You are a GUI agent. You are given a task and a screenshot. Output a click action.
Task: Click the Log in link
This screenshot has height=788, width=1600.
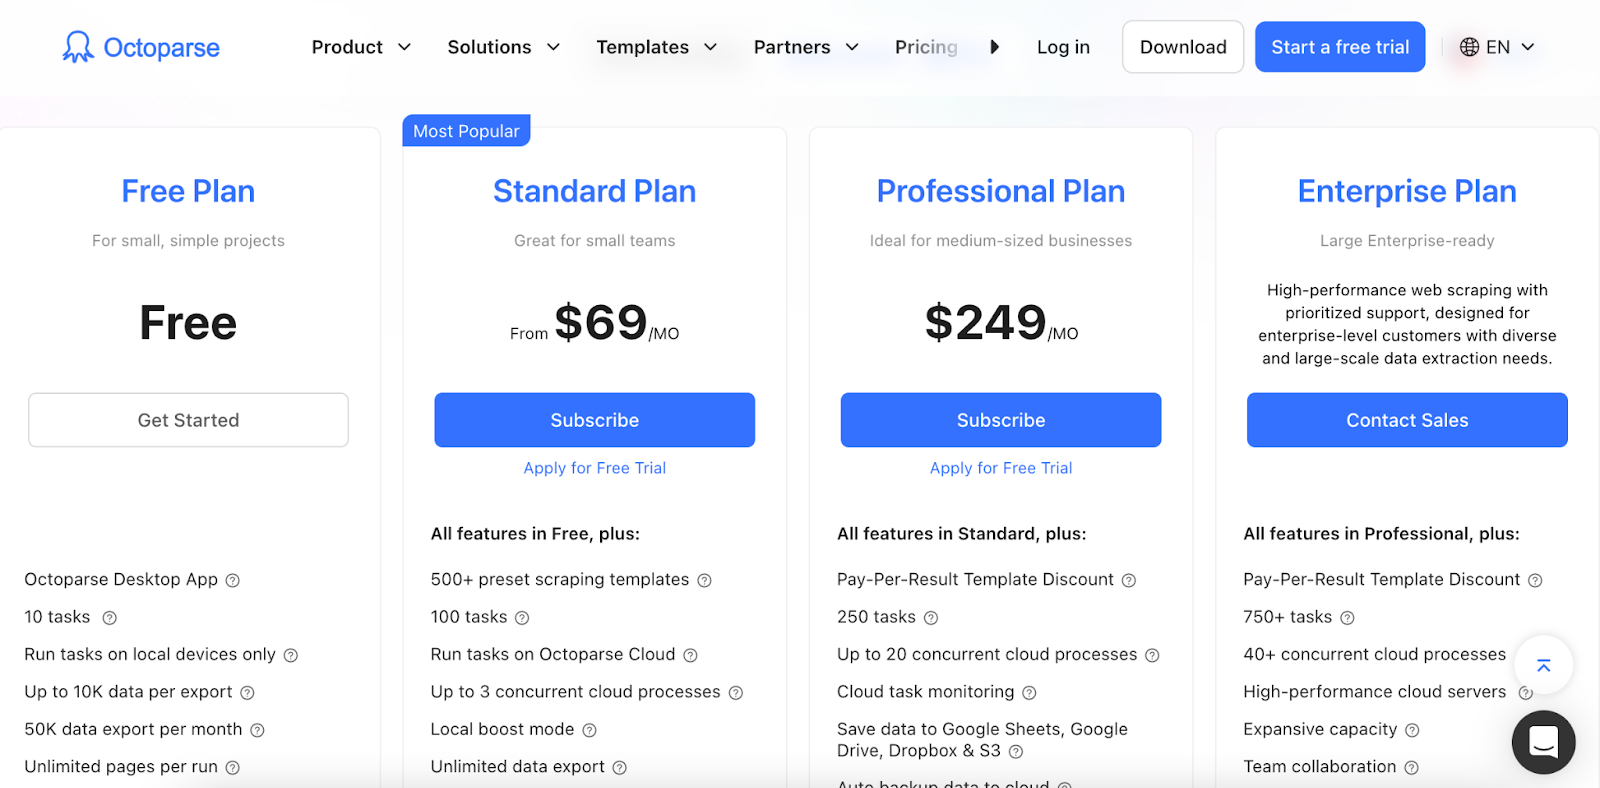(x=1063, y=47)
